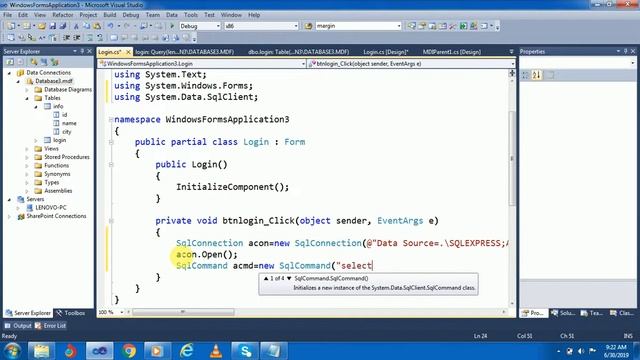Screen dimensions: 640x360
Task: Switch to the Toolbox tab
Action: point(70,313)
